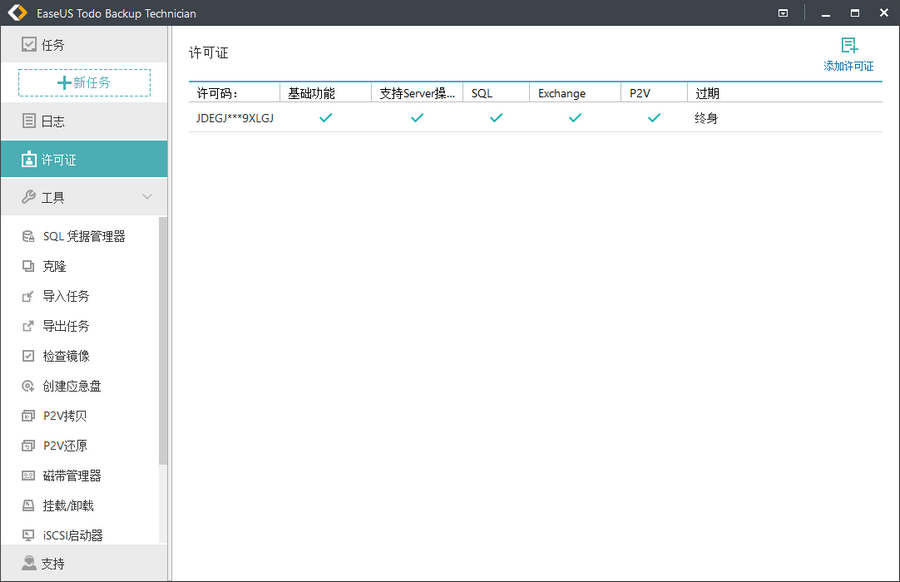Open P2V拷贝 copy tool
The image size is (900, 582).
point(65,416)
